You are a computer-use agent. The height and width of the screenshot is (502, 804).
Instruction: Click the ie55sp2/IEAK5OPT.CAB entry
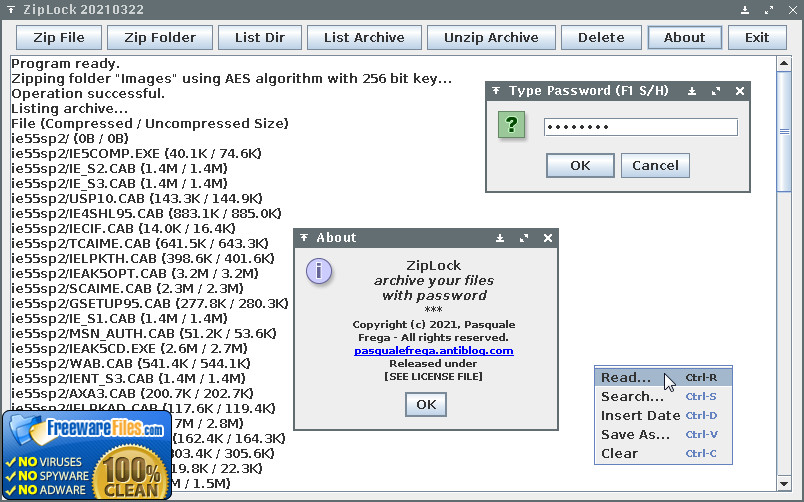[x=135, y=273]
